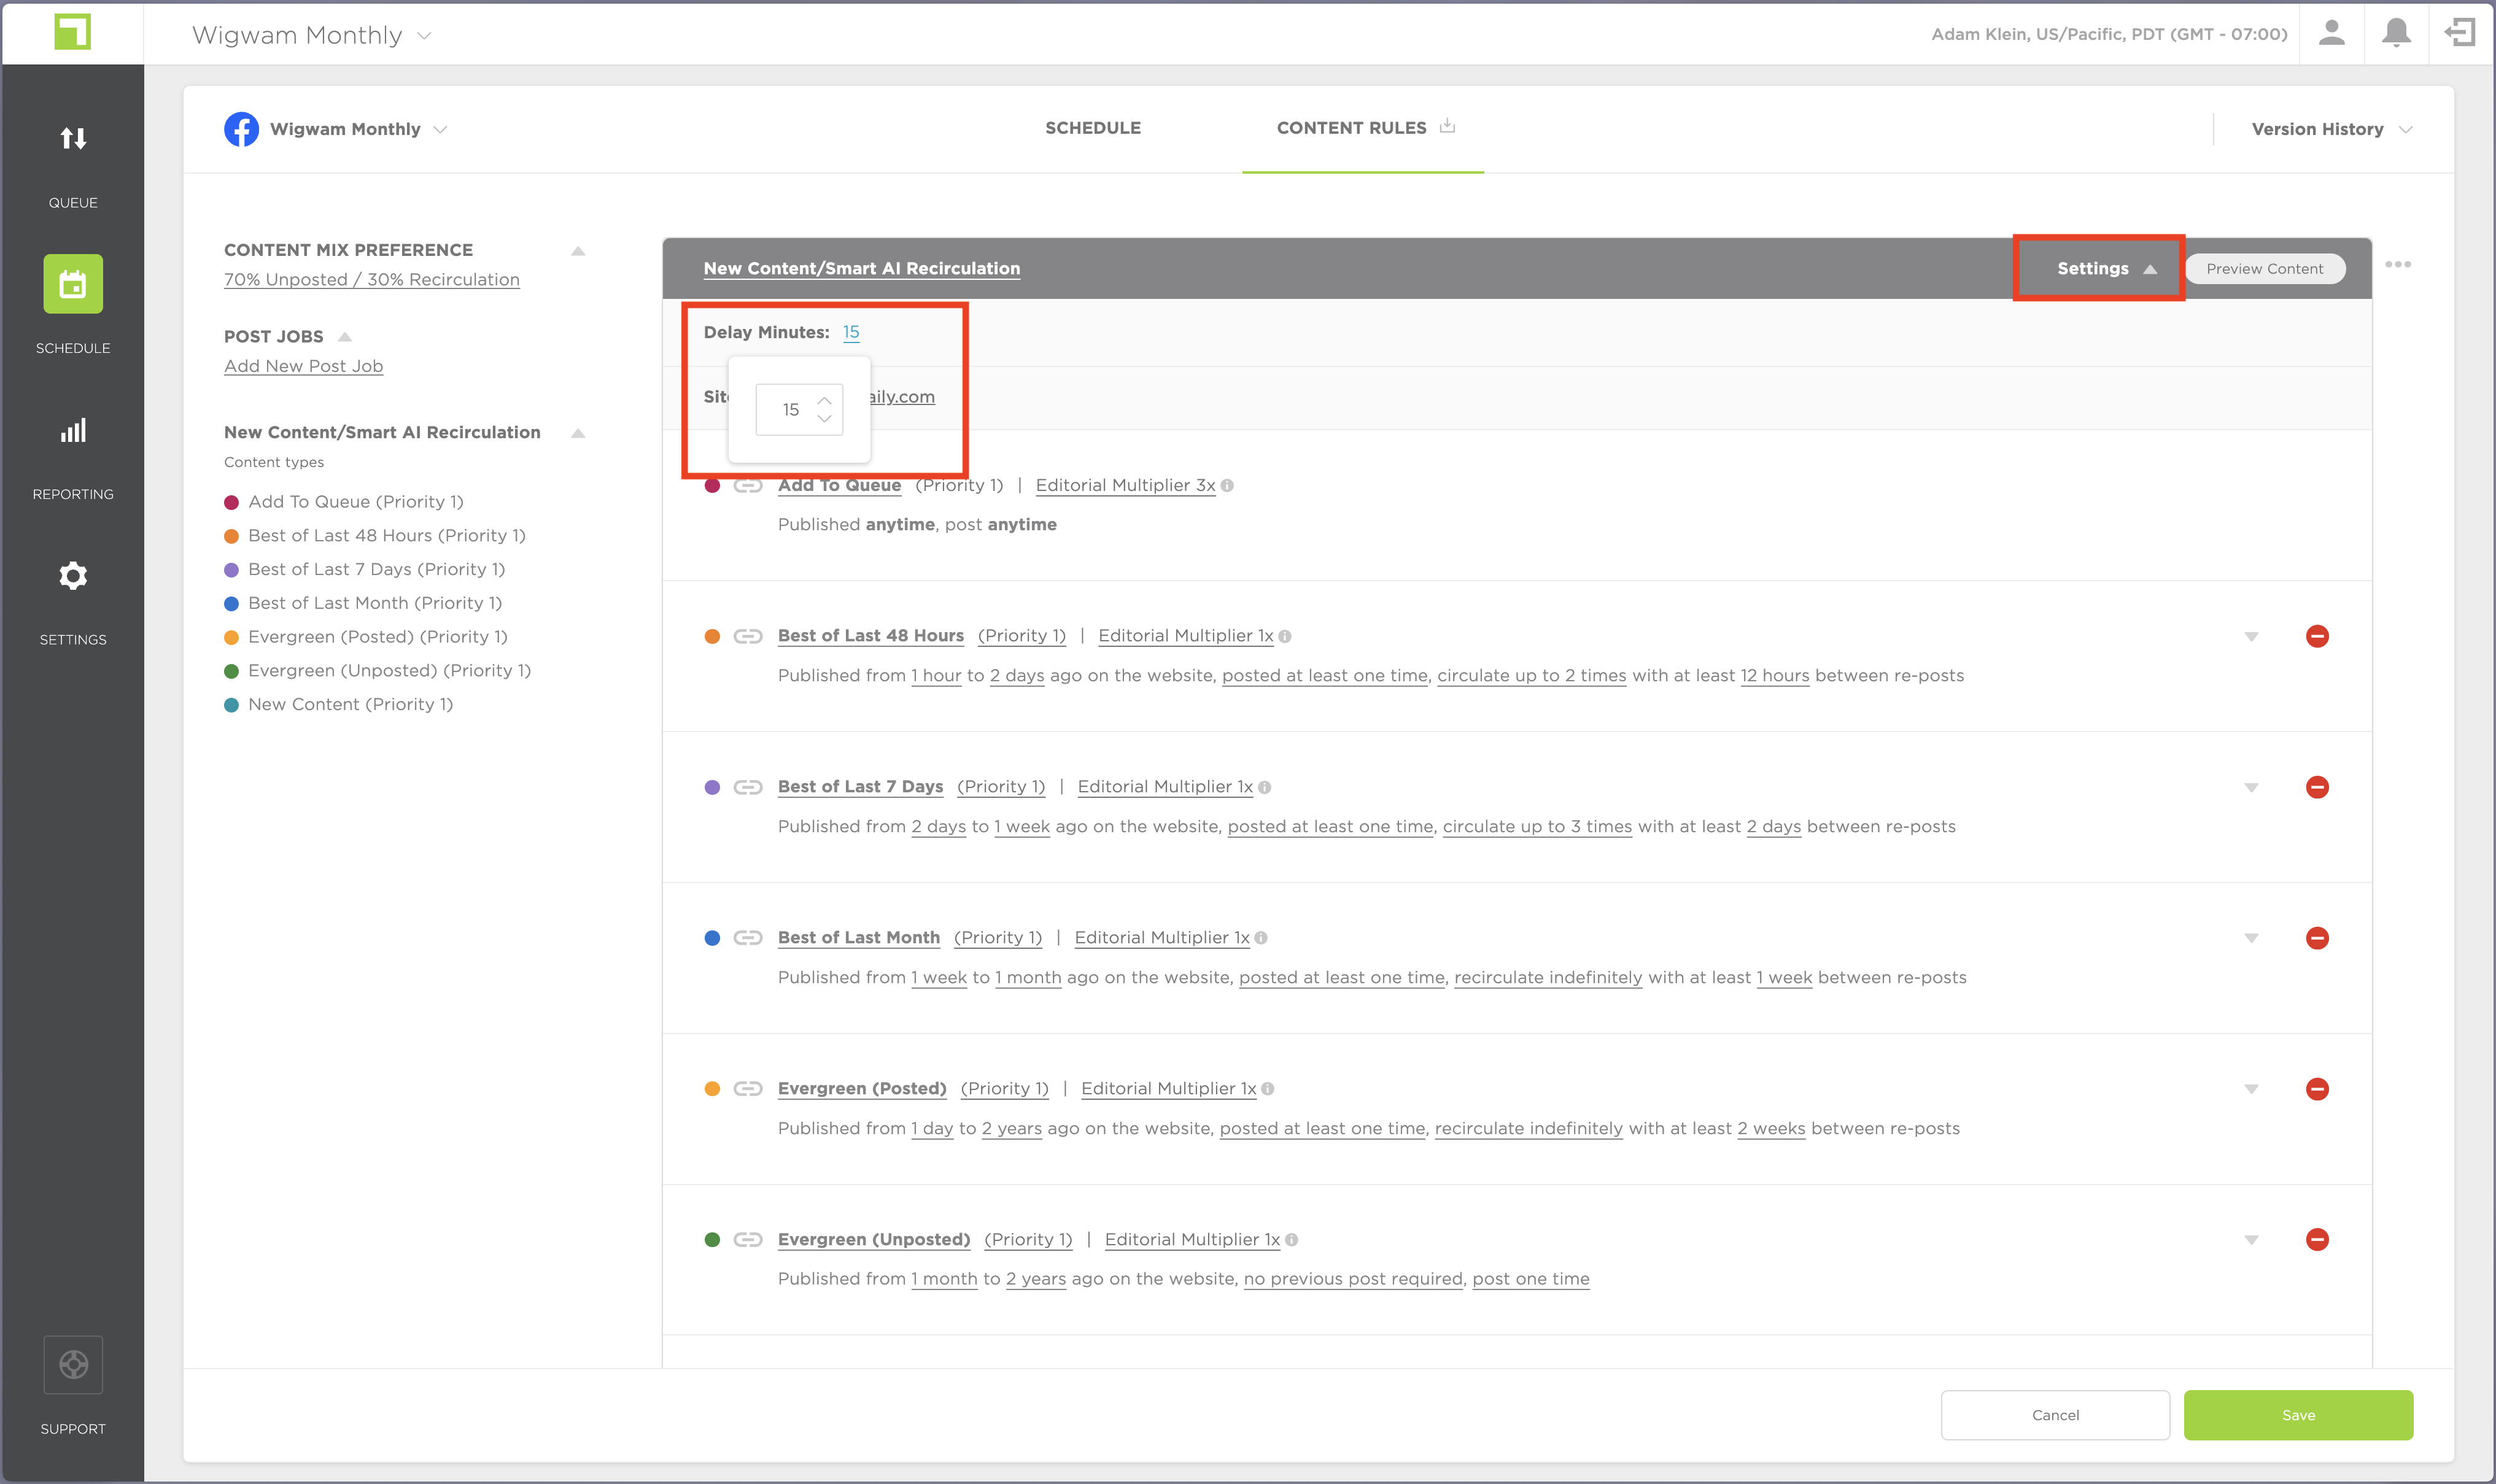Expand the Wigwam Monthly top workspace dropdown
The height and width of the screenshot is (1484, 2496).
point(424,35)
